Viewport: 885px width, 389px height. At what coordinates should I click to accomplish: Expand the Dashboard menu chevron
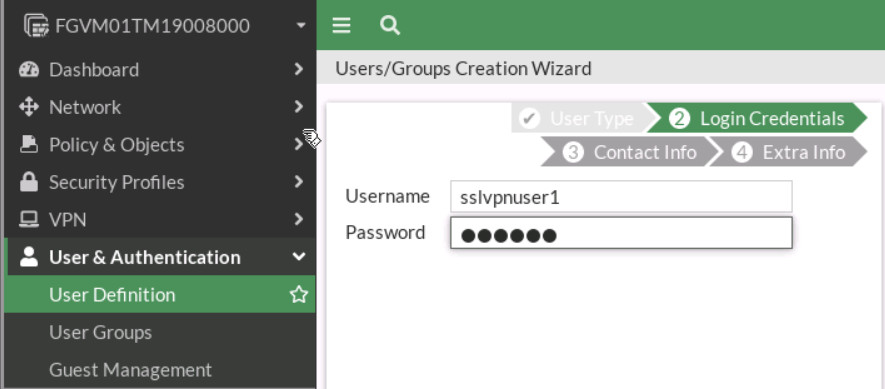pyautogui.click(x=299, y=69)
